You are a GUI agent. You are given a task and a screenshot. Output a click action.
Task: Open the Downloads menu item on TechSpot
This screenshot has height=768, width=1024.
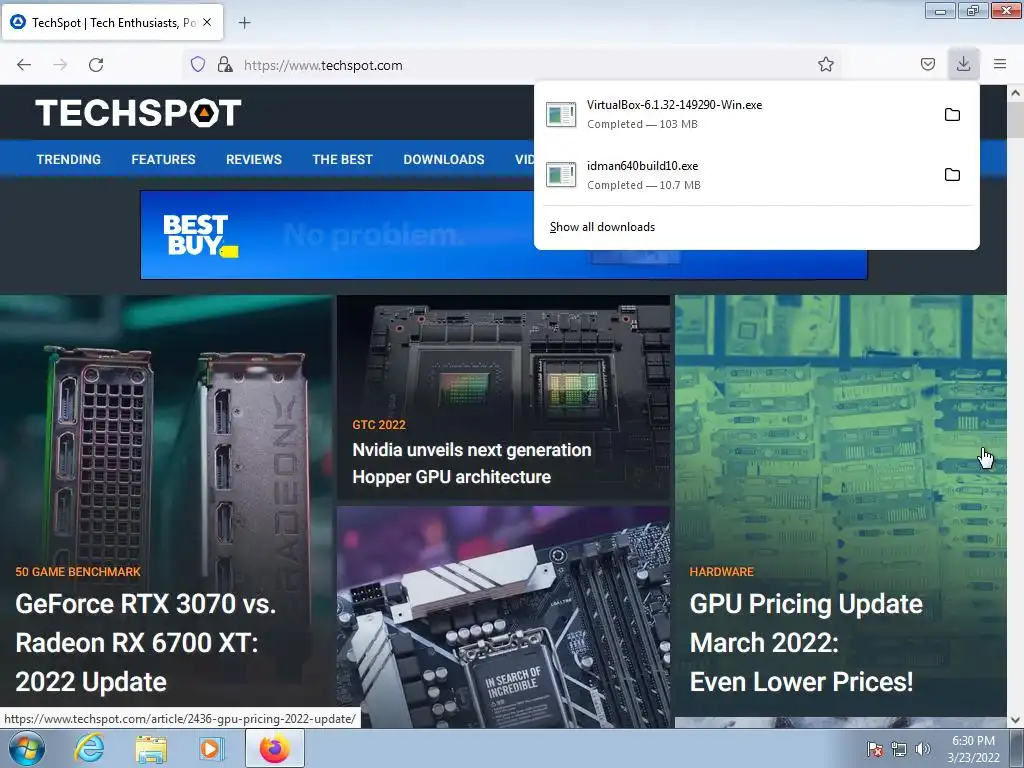click(444, 159)
